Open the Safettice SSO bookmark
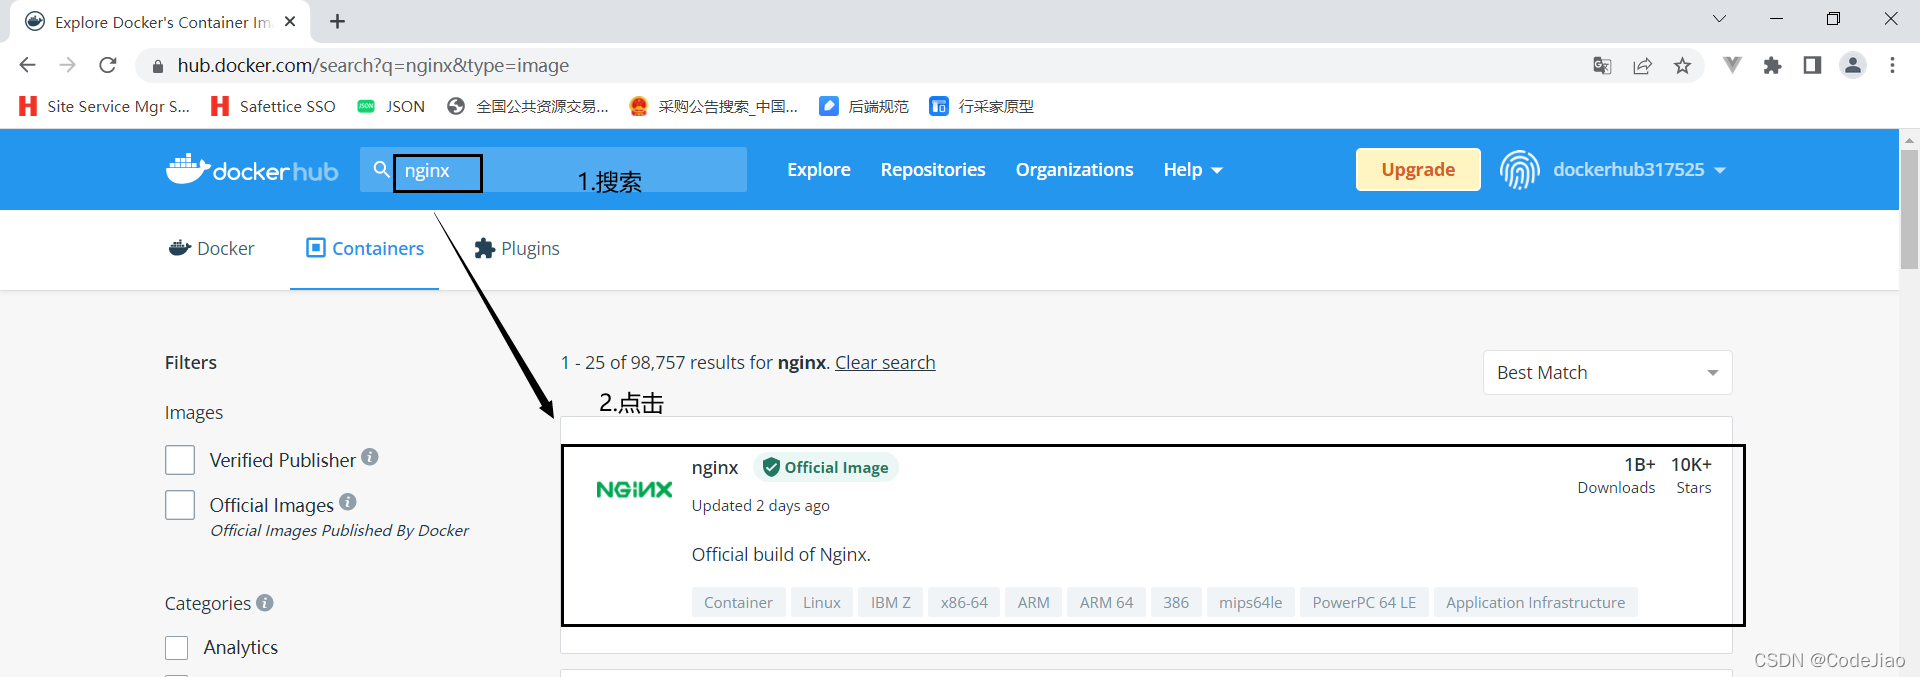Image resolution: width=1920 pixels, height=677 pixels. pos(273,106)
